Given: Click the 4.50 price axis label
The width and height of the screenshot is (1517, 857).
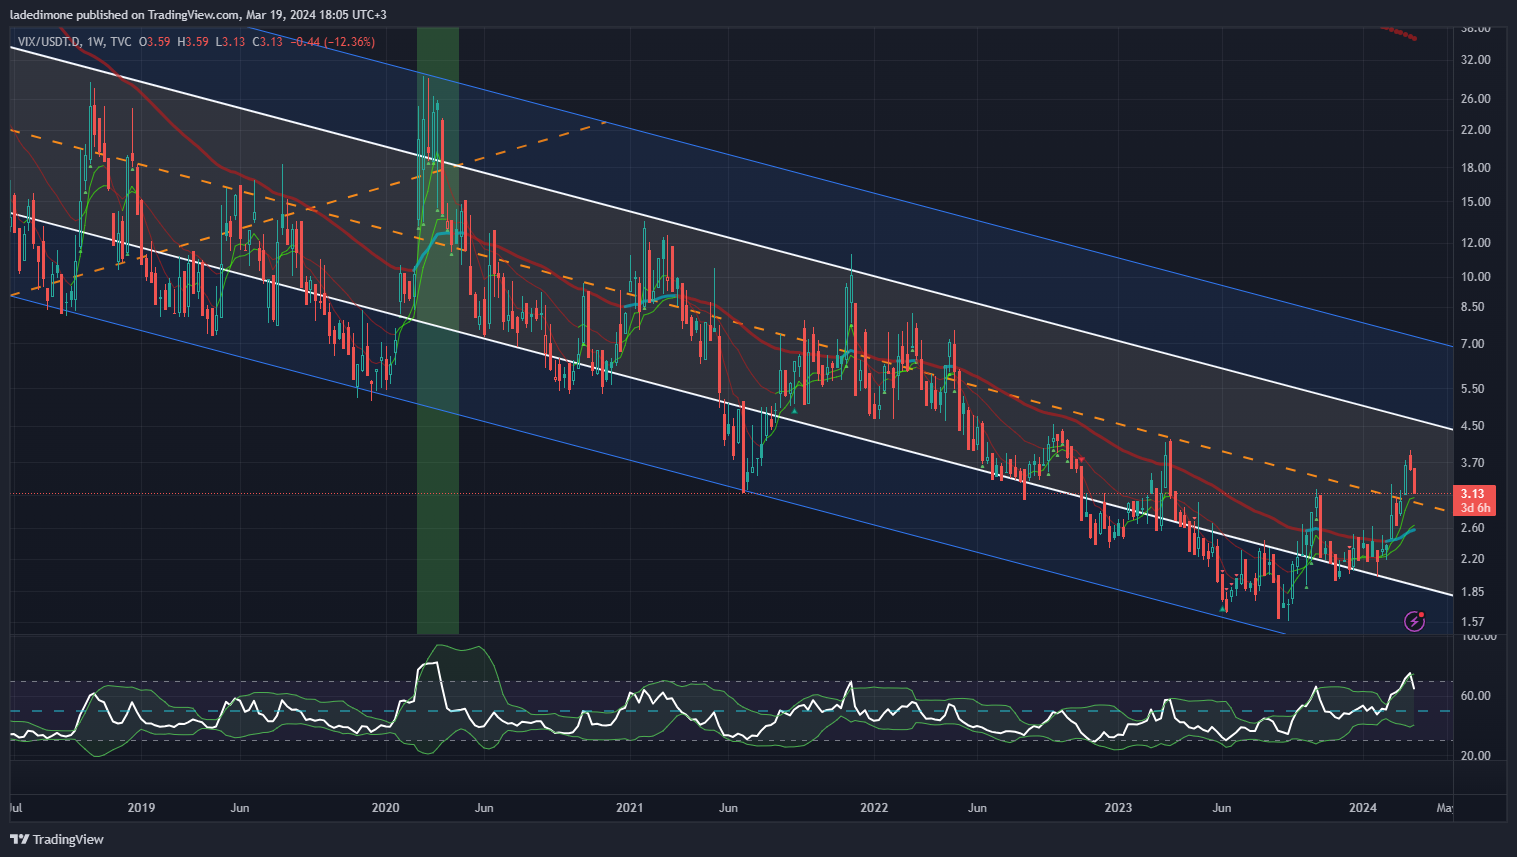Looking at the screenshot, I should [1473, 426].
